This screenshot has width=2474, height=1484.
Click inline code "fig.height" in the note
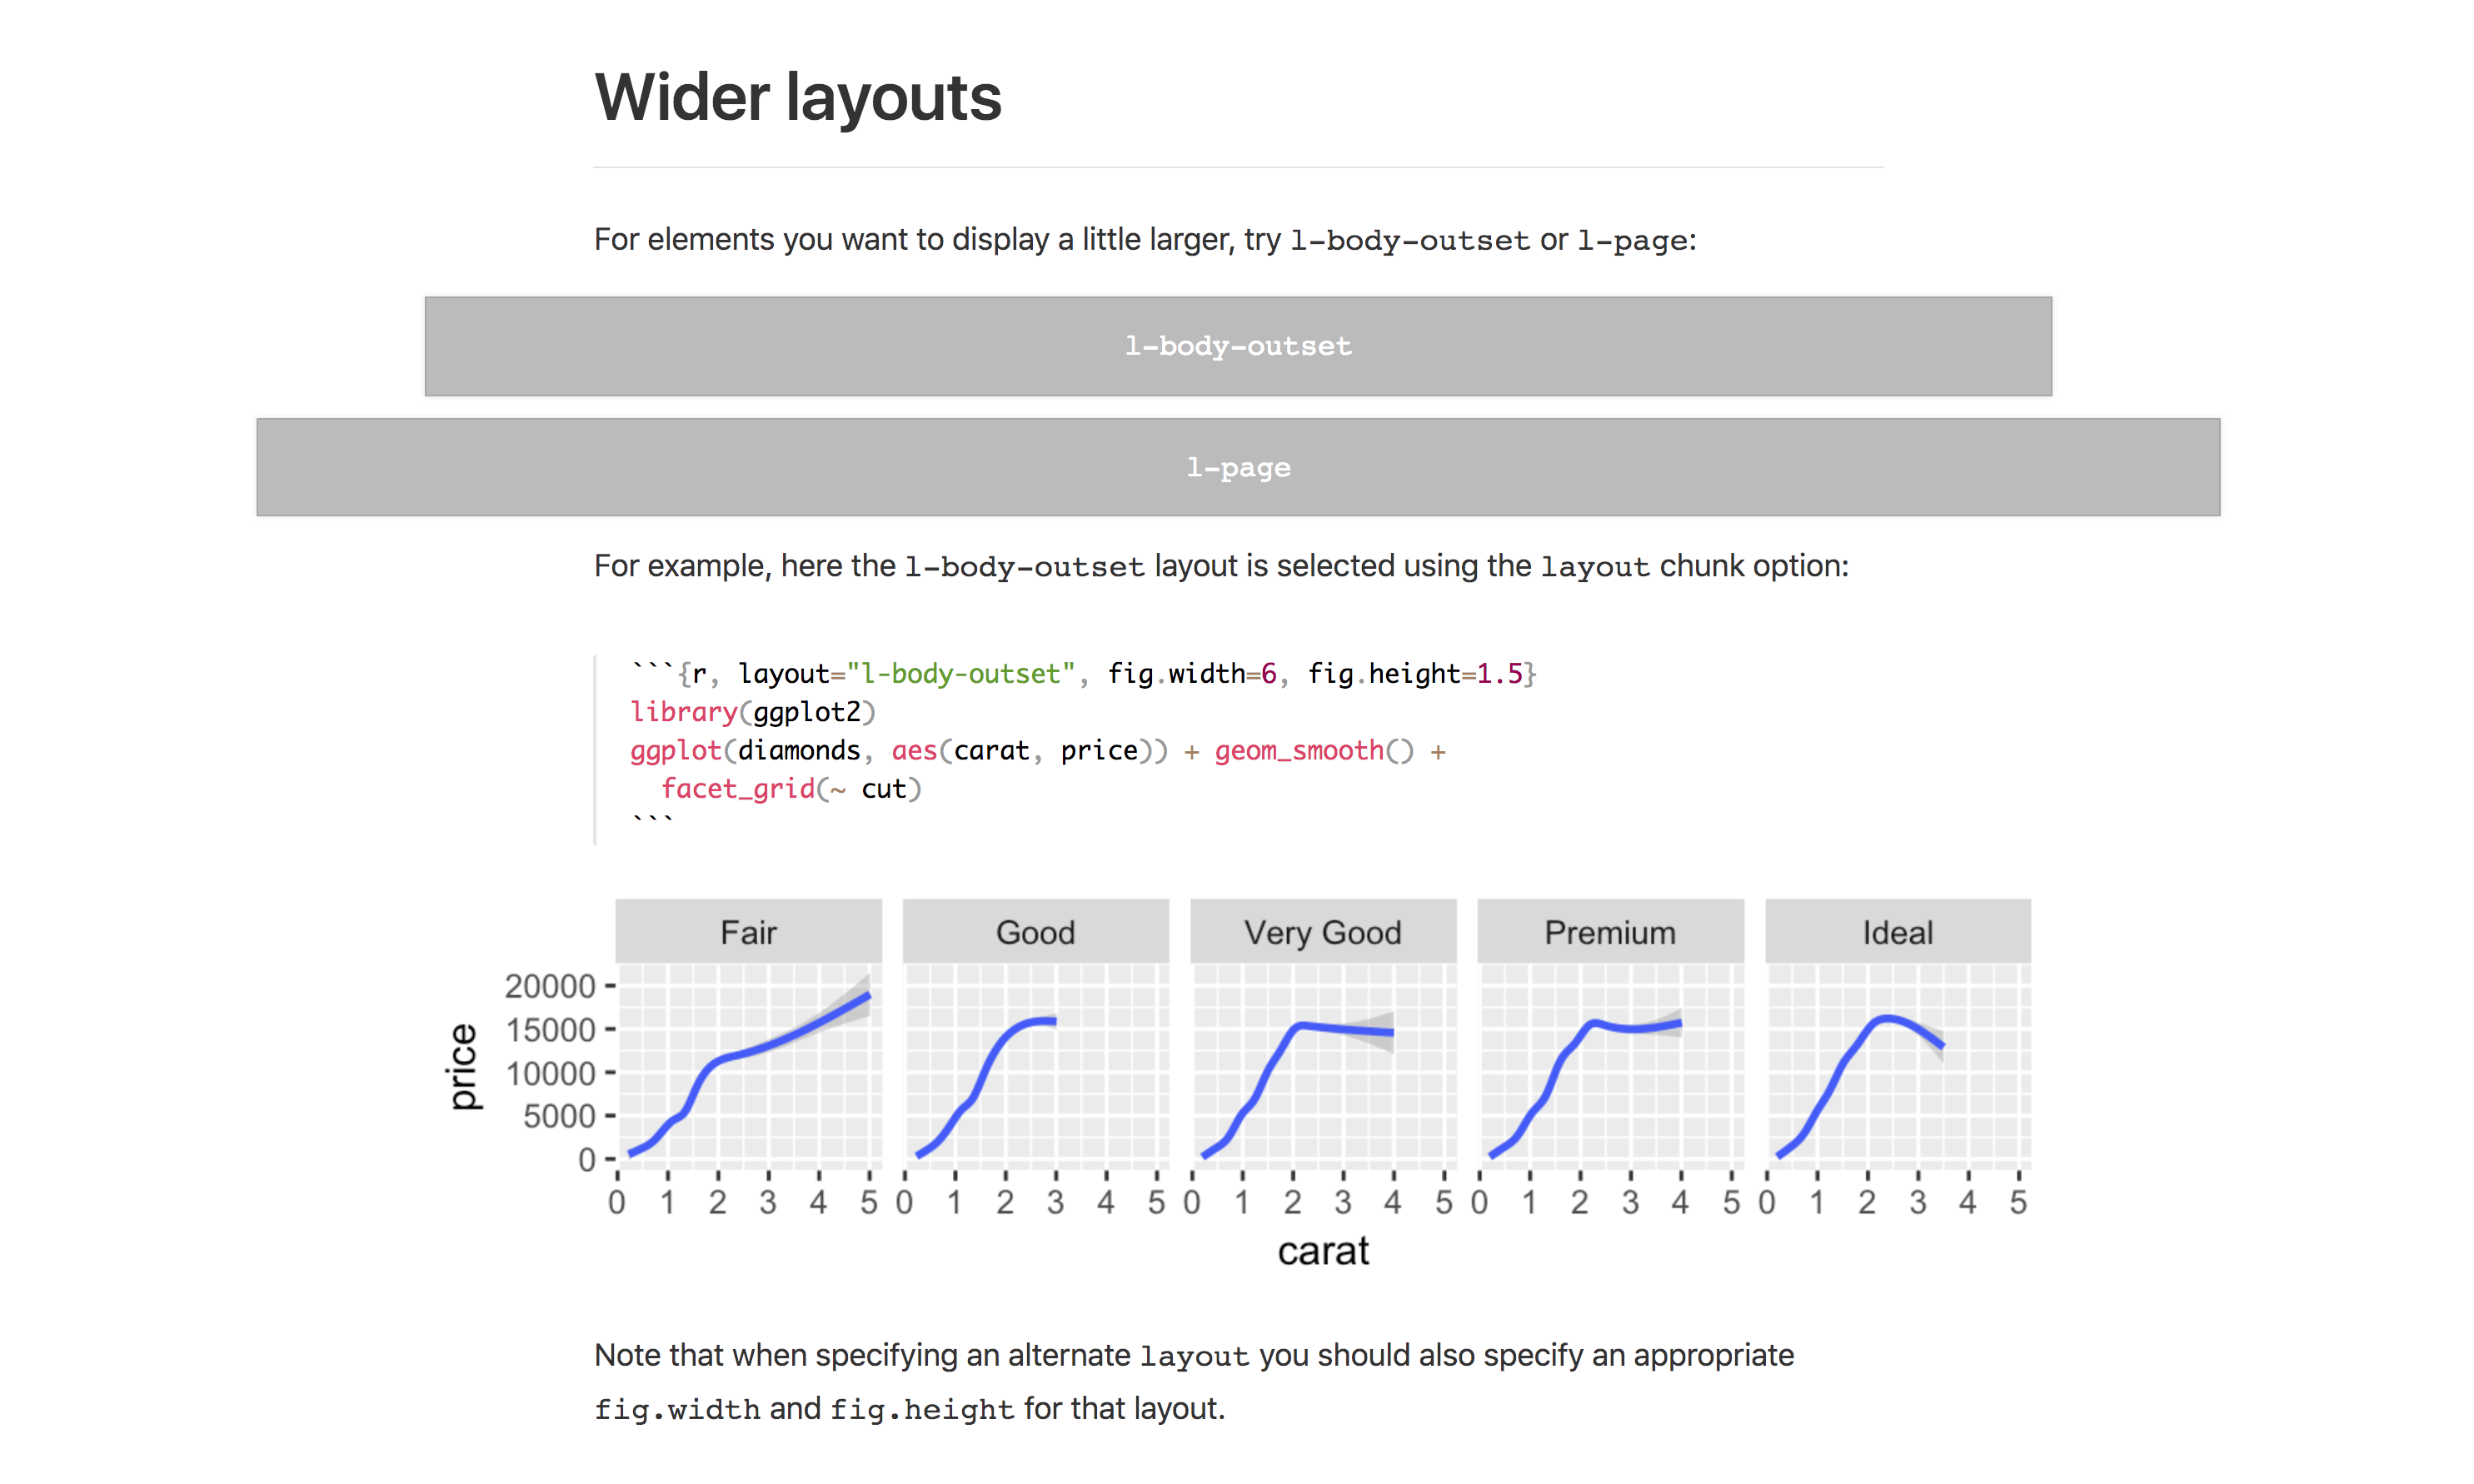point(921,1410)
